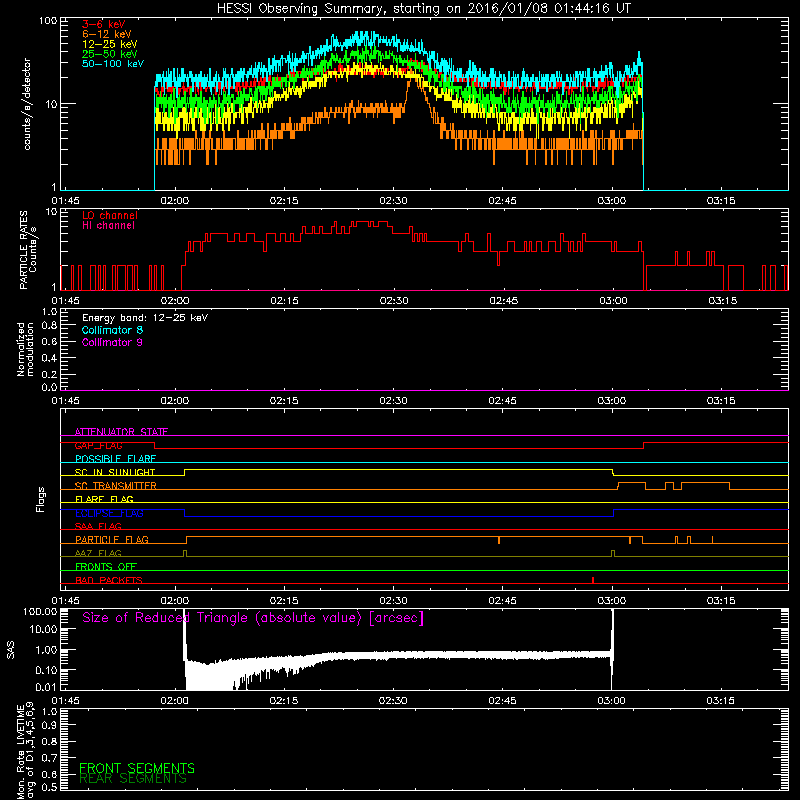Select the orange 6-12 keV legend label
The height and width of the screenshot is (800, 800).
107,34
